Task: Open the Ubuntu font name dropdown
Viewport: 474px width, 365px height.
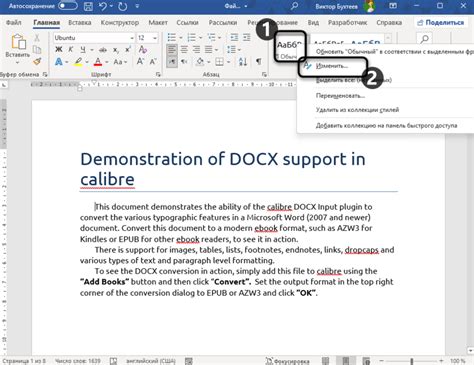Action: [132, 38]
